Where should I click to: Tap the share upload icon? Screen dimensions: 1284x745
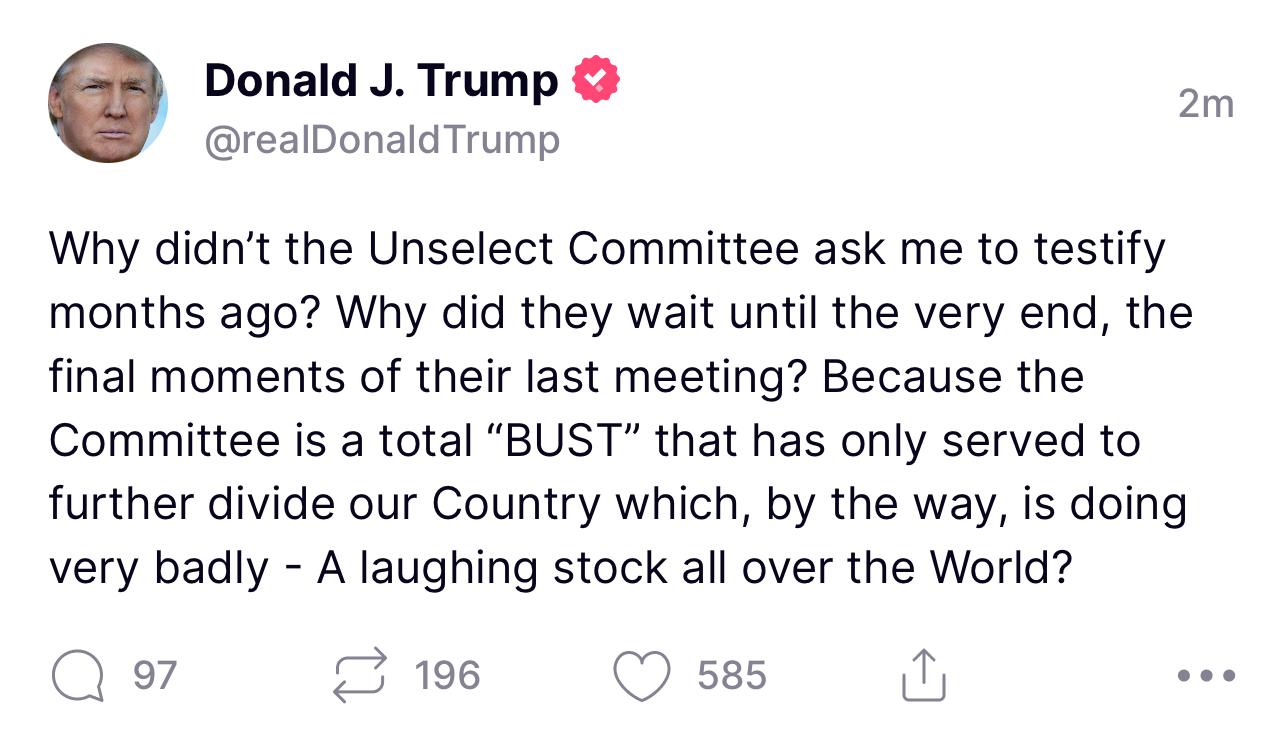tap(923, 675)
